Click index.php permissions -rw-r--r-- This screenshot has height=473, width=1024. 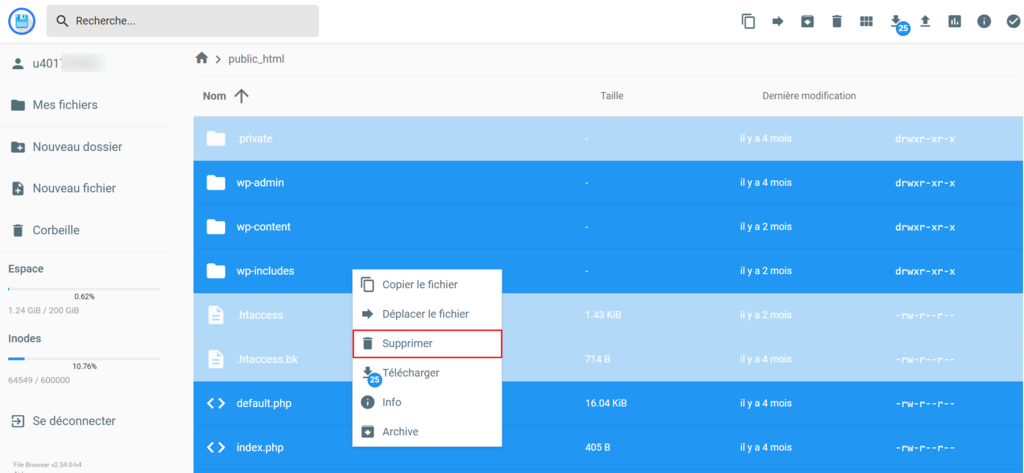(925, 448)
